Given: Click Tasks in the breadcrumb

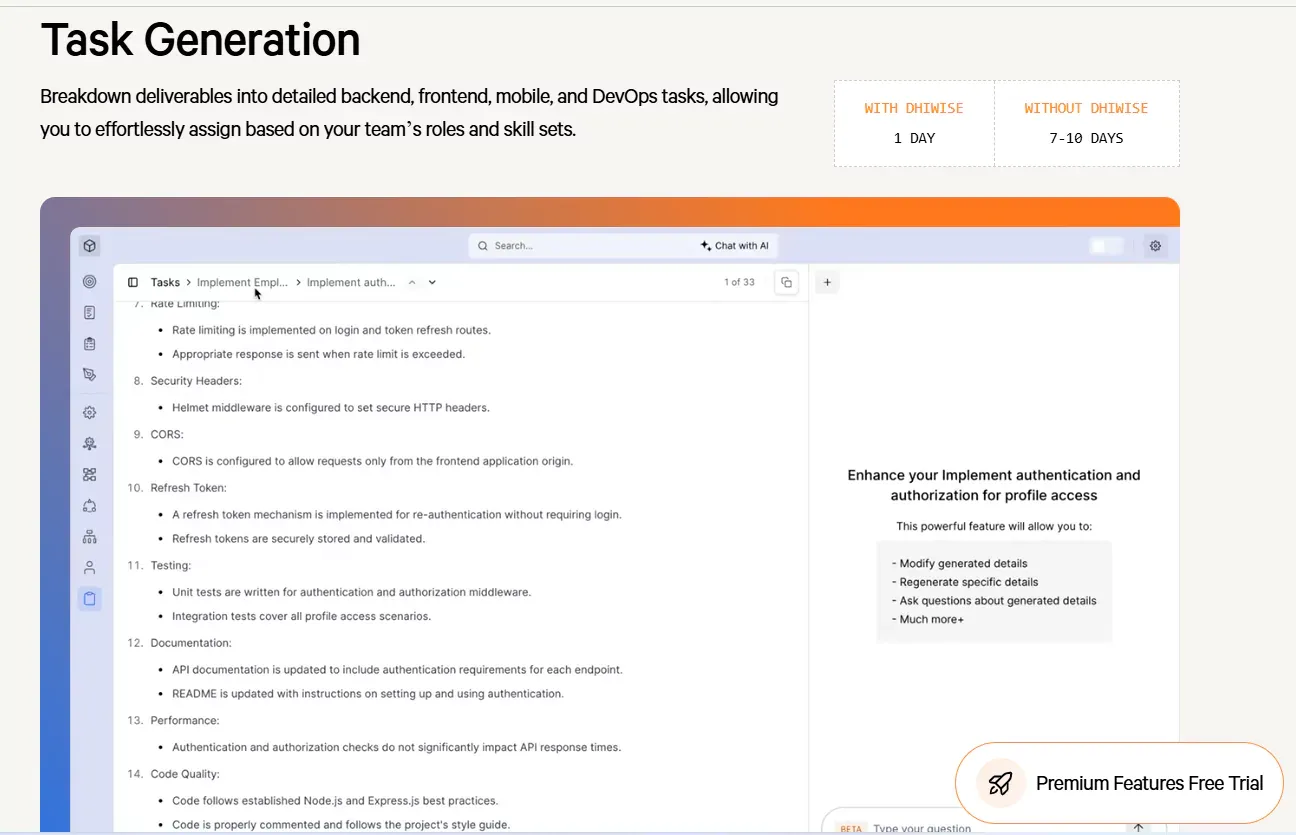Looking at the screenshot, I should 165,282.
